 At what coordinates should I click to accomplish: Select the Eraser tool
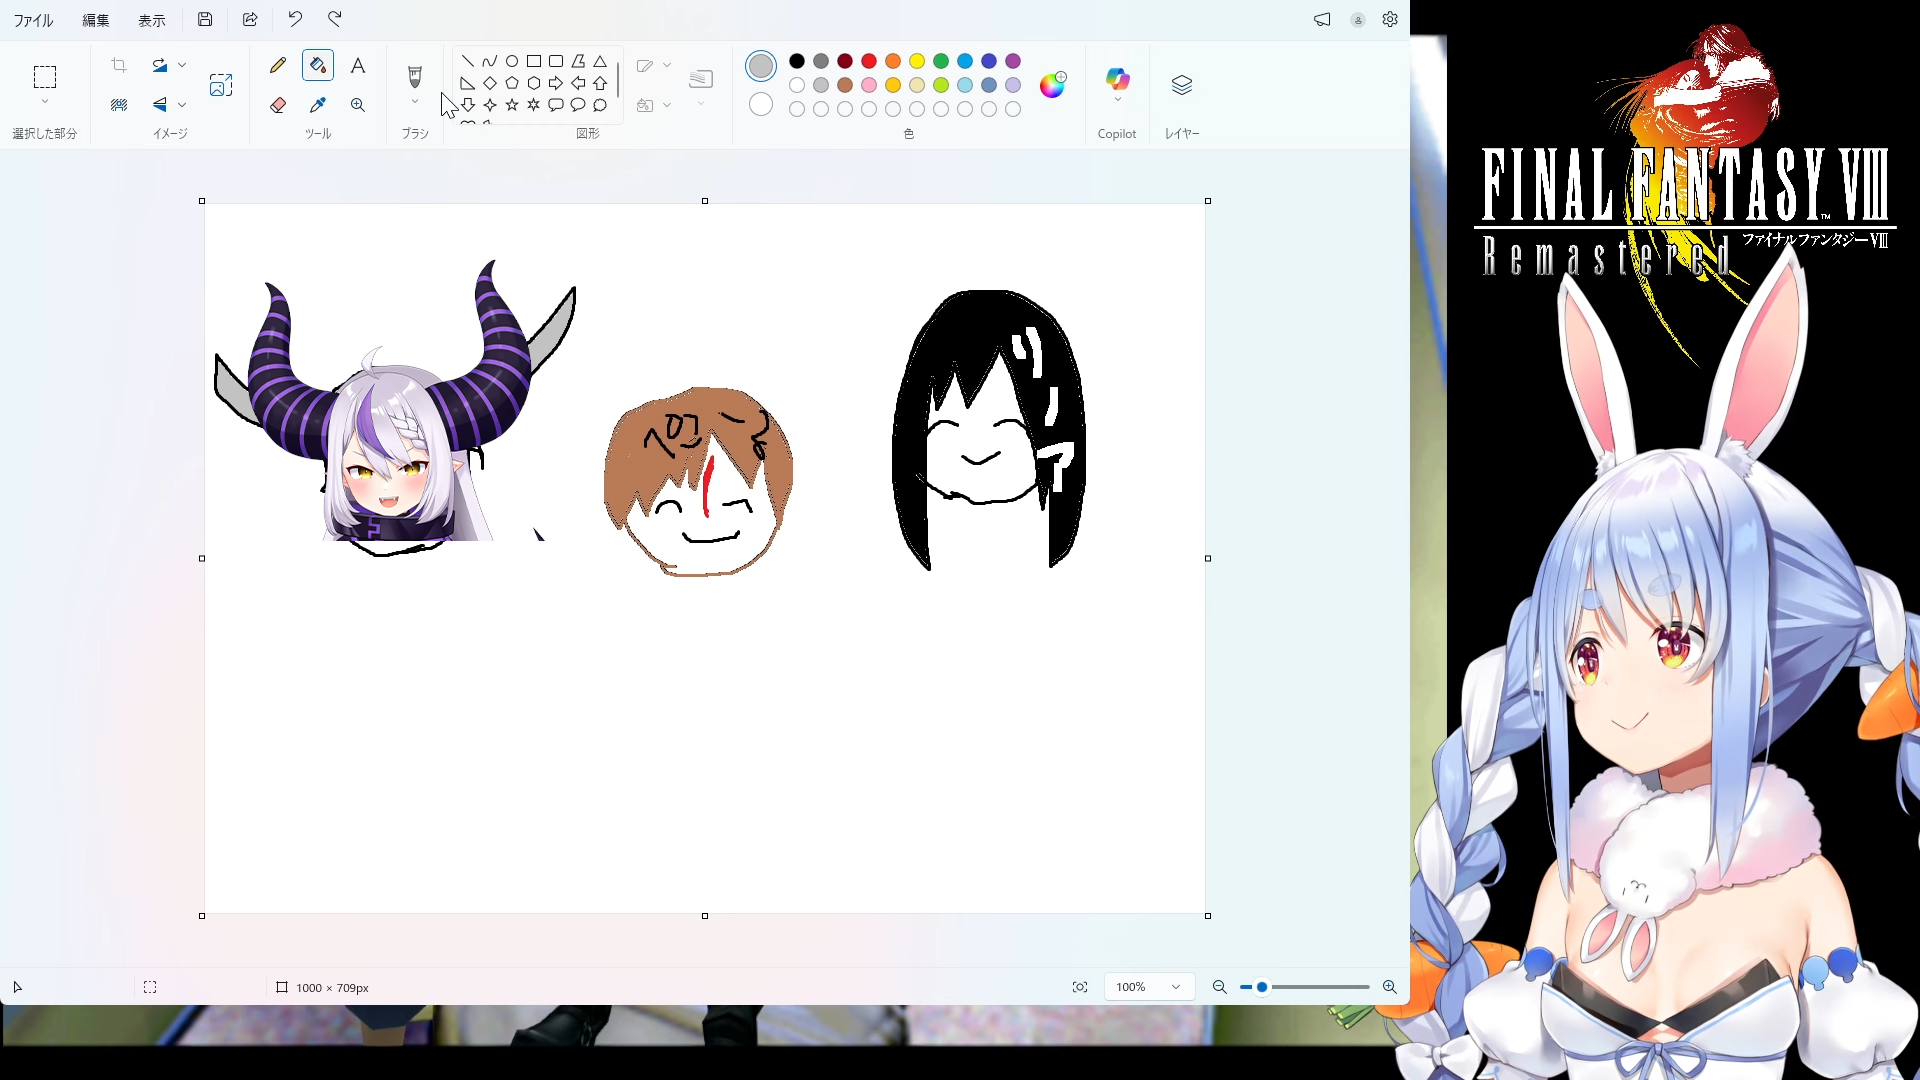(278, 105)
